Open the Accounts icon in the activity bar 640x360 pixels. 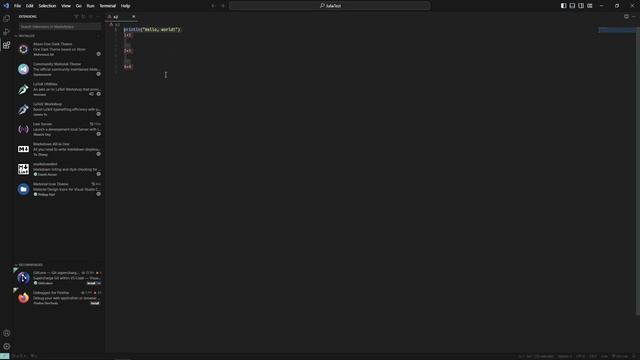tap(7, 333)
